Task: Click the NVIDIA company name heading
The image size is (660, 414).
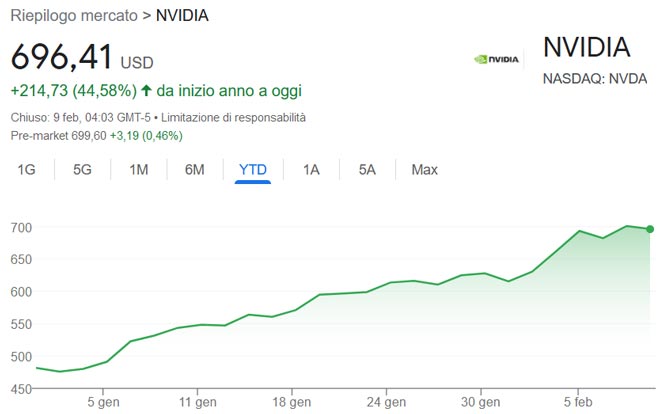Action: 586,47
